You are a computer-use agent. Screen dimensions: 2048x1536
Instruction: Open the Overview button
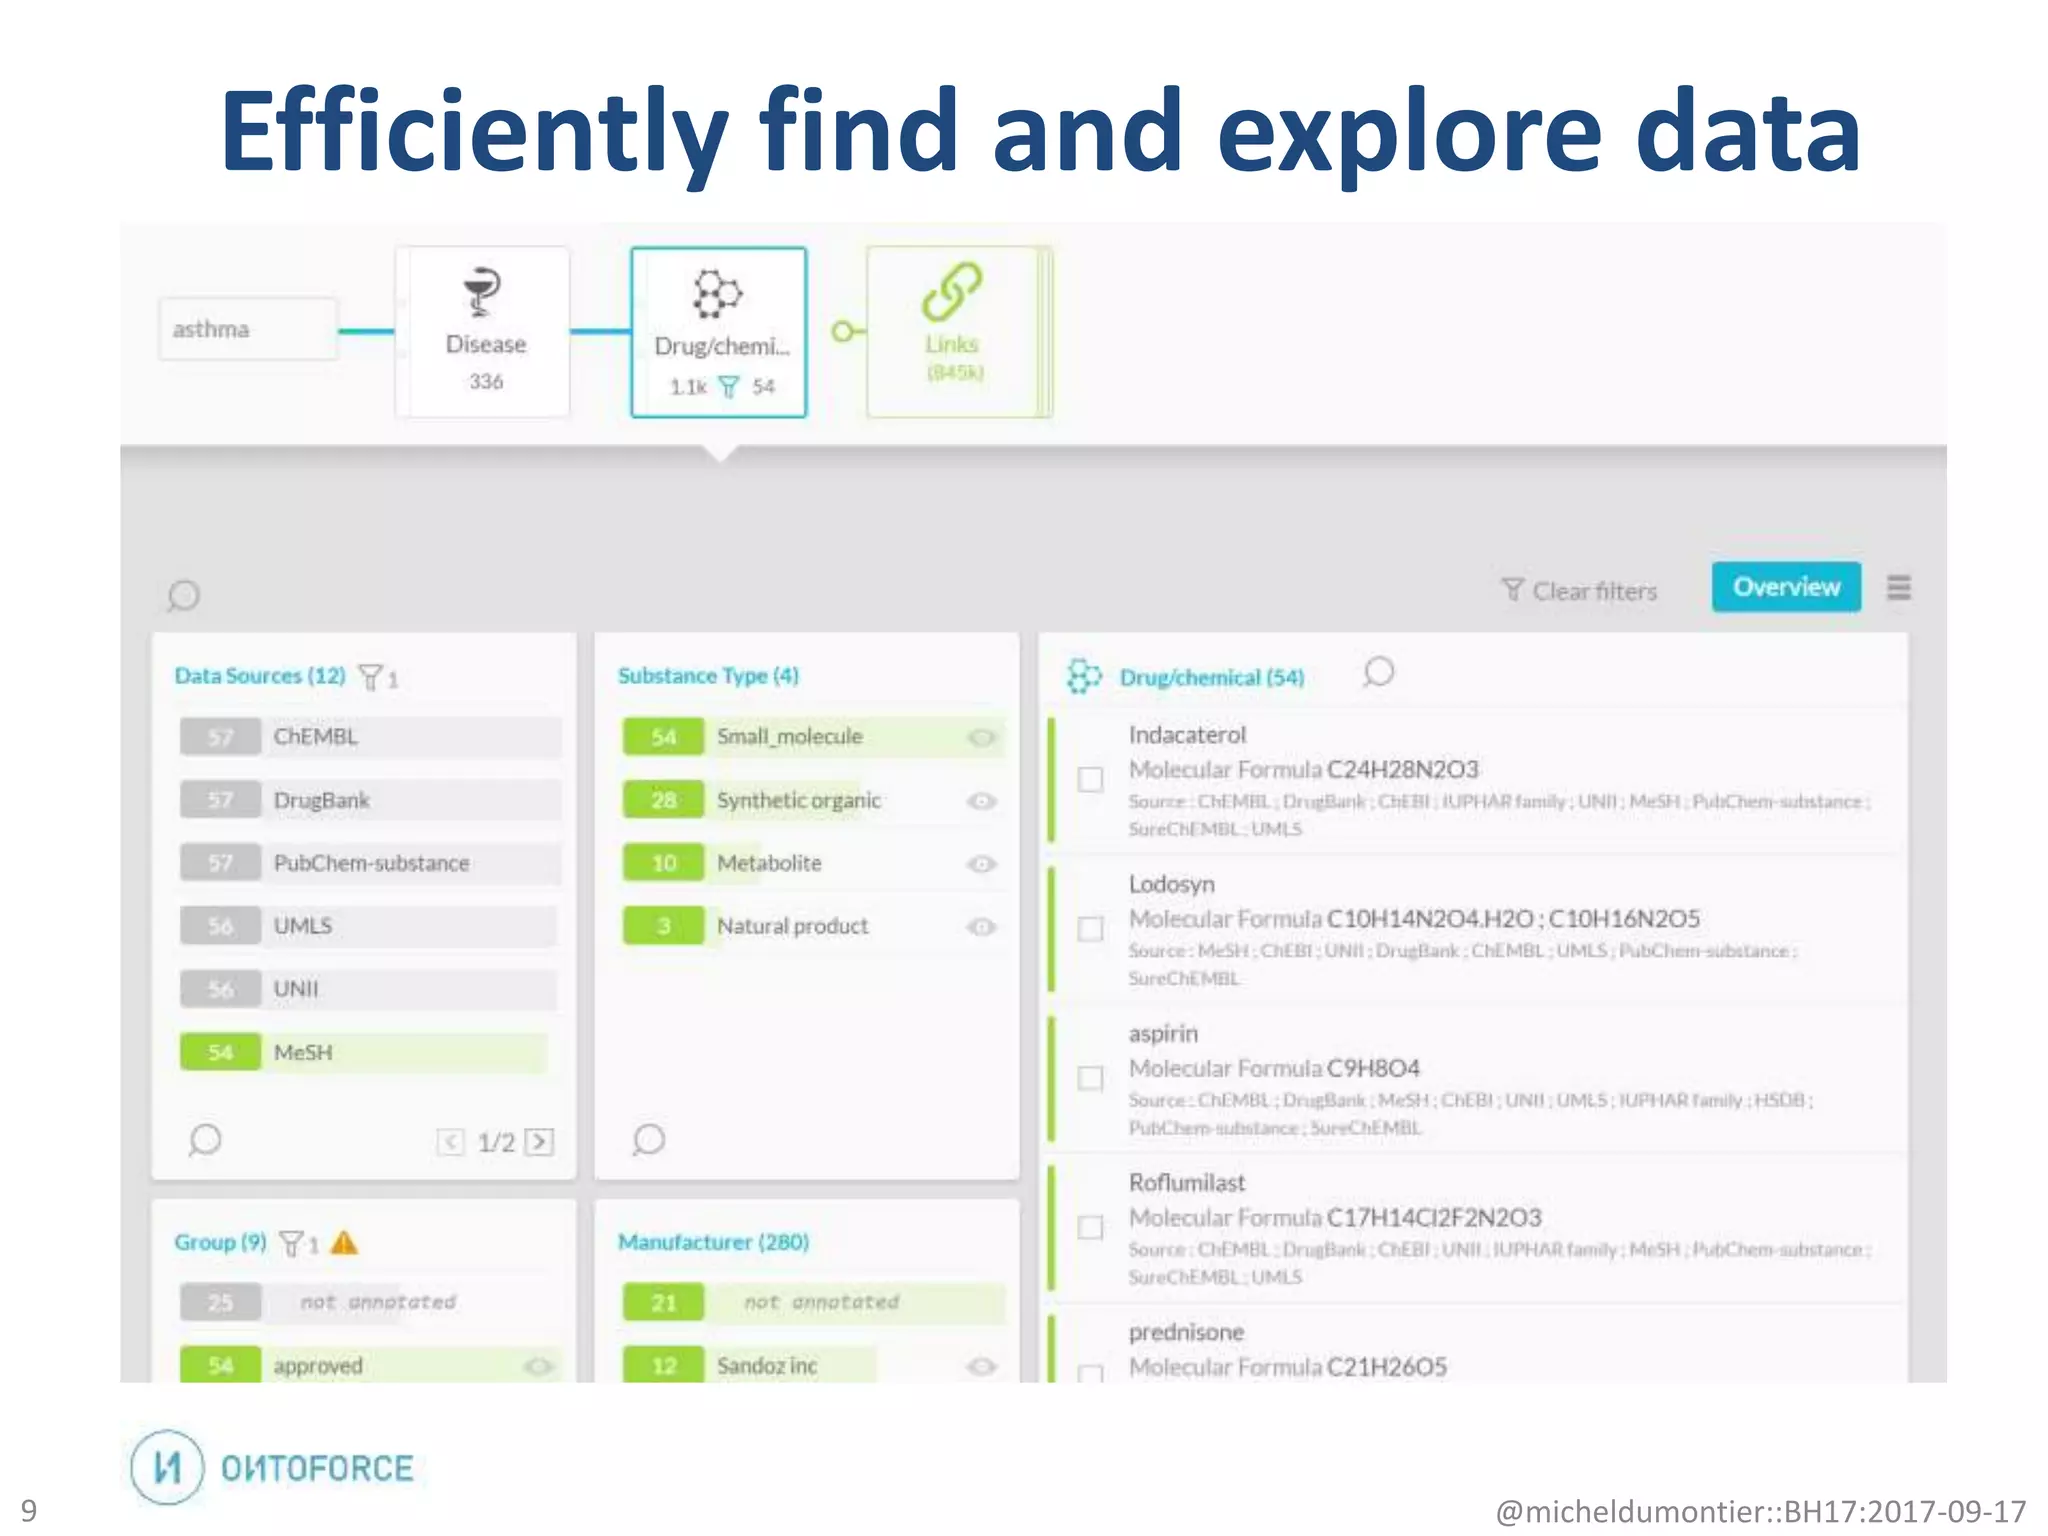point(1786,587)
